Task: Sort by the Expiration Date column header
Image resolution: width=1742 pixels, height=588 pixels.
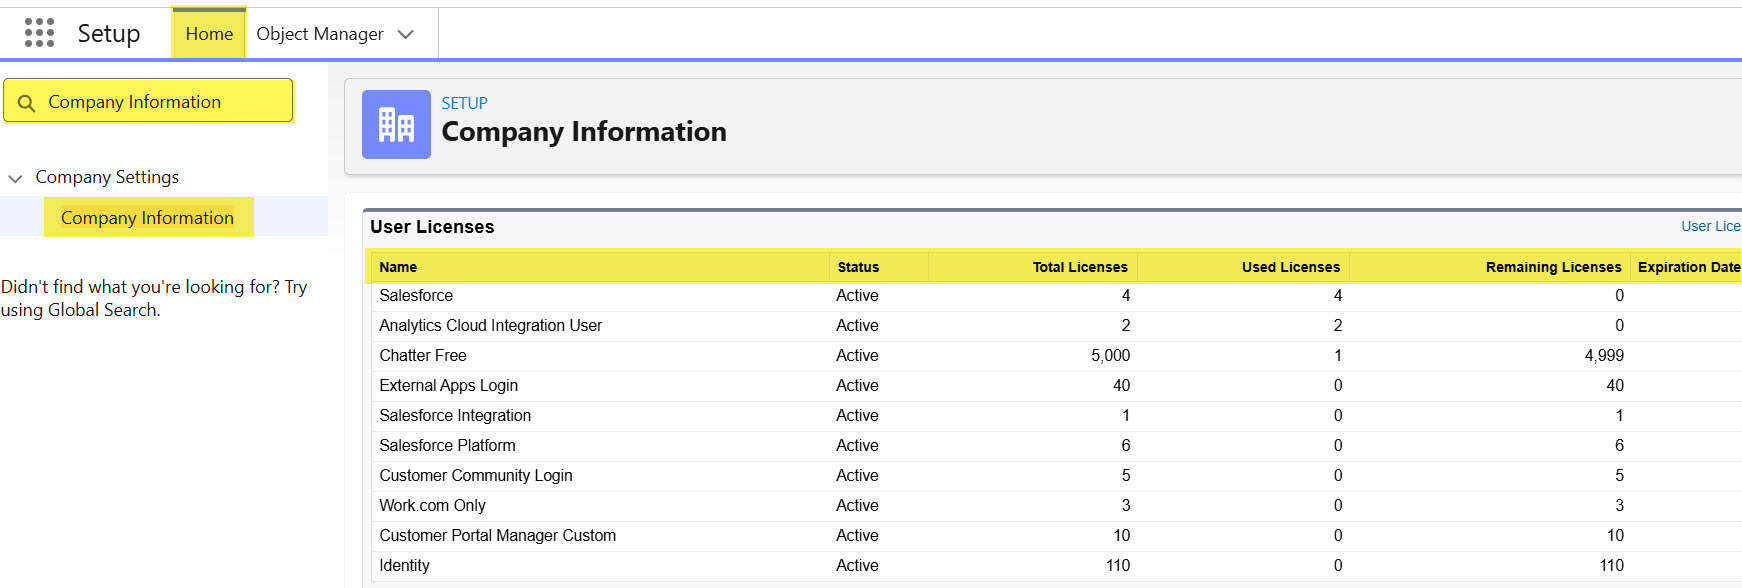Action: click(1689, 267)
